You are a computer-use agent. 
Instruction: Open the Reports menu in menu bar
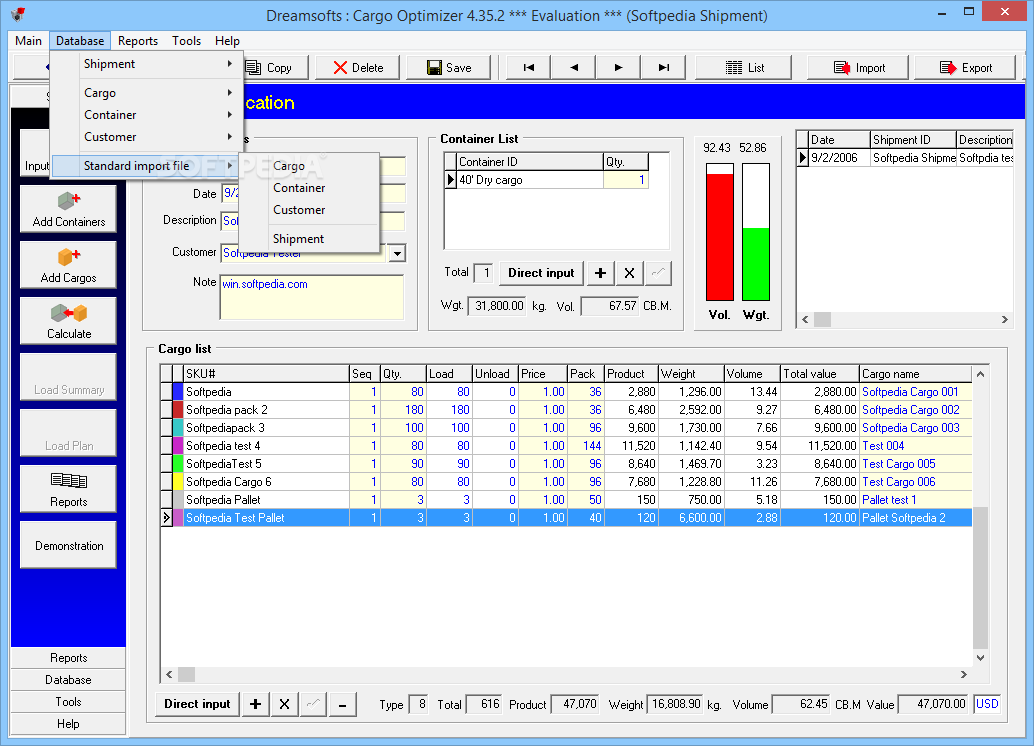[x=138, y=41]
